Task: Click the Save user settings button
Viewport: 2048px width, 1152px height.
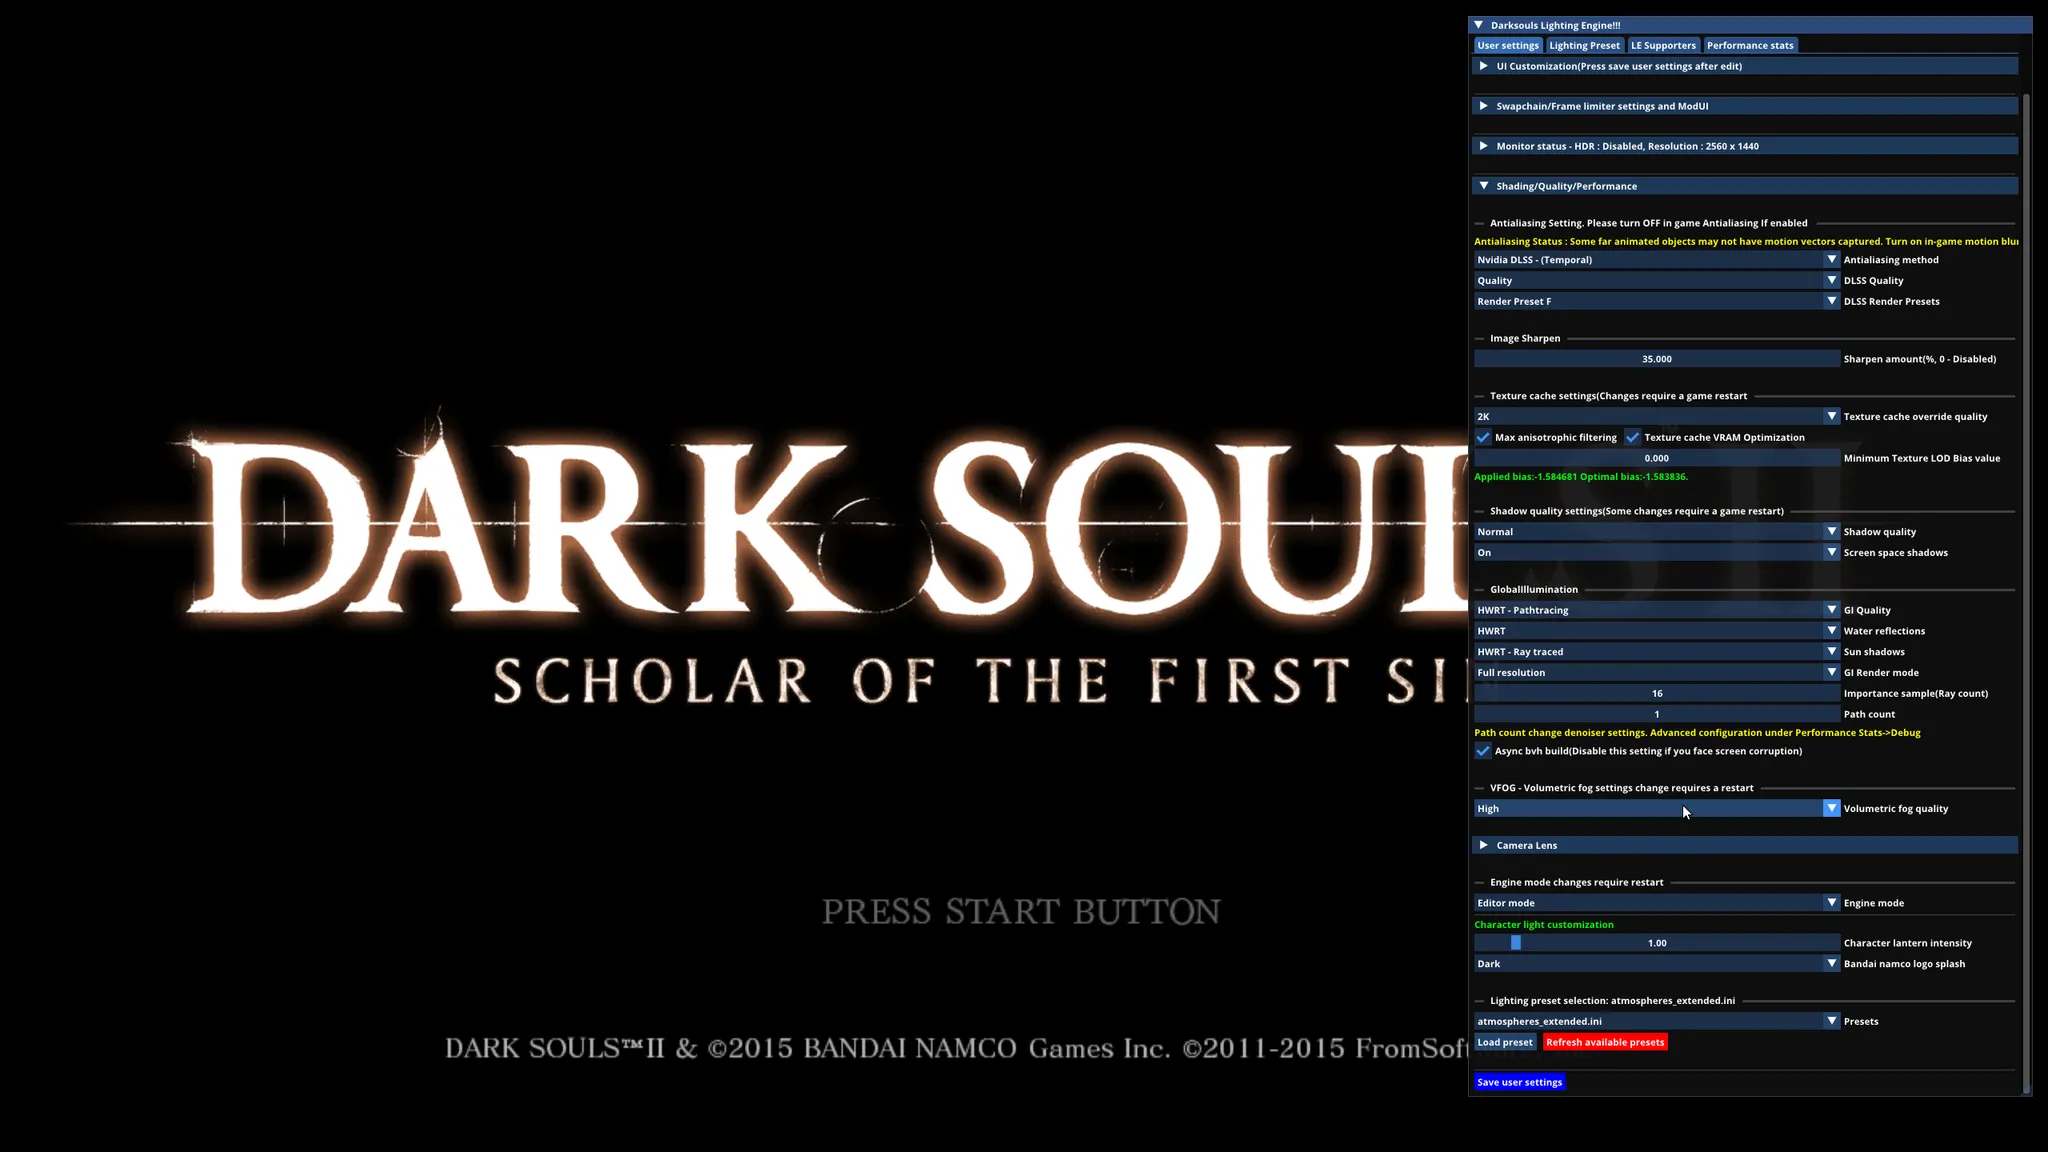Action: click(1519, 1082)
